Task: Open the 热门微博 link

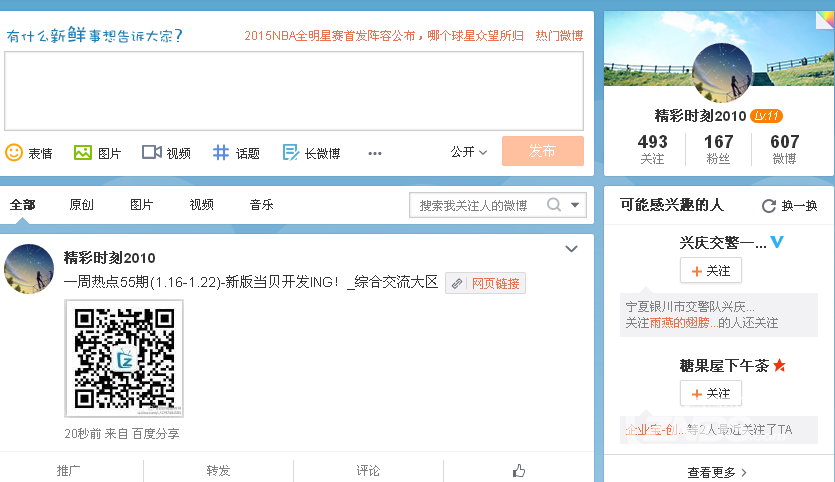Action: pyautogui.click(x=559, y=36)
